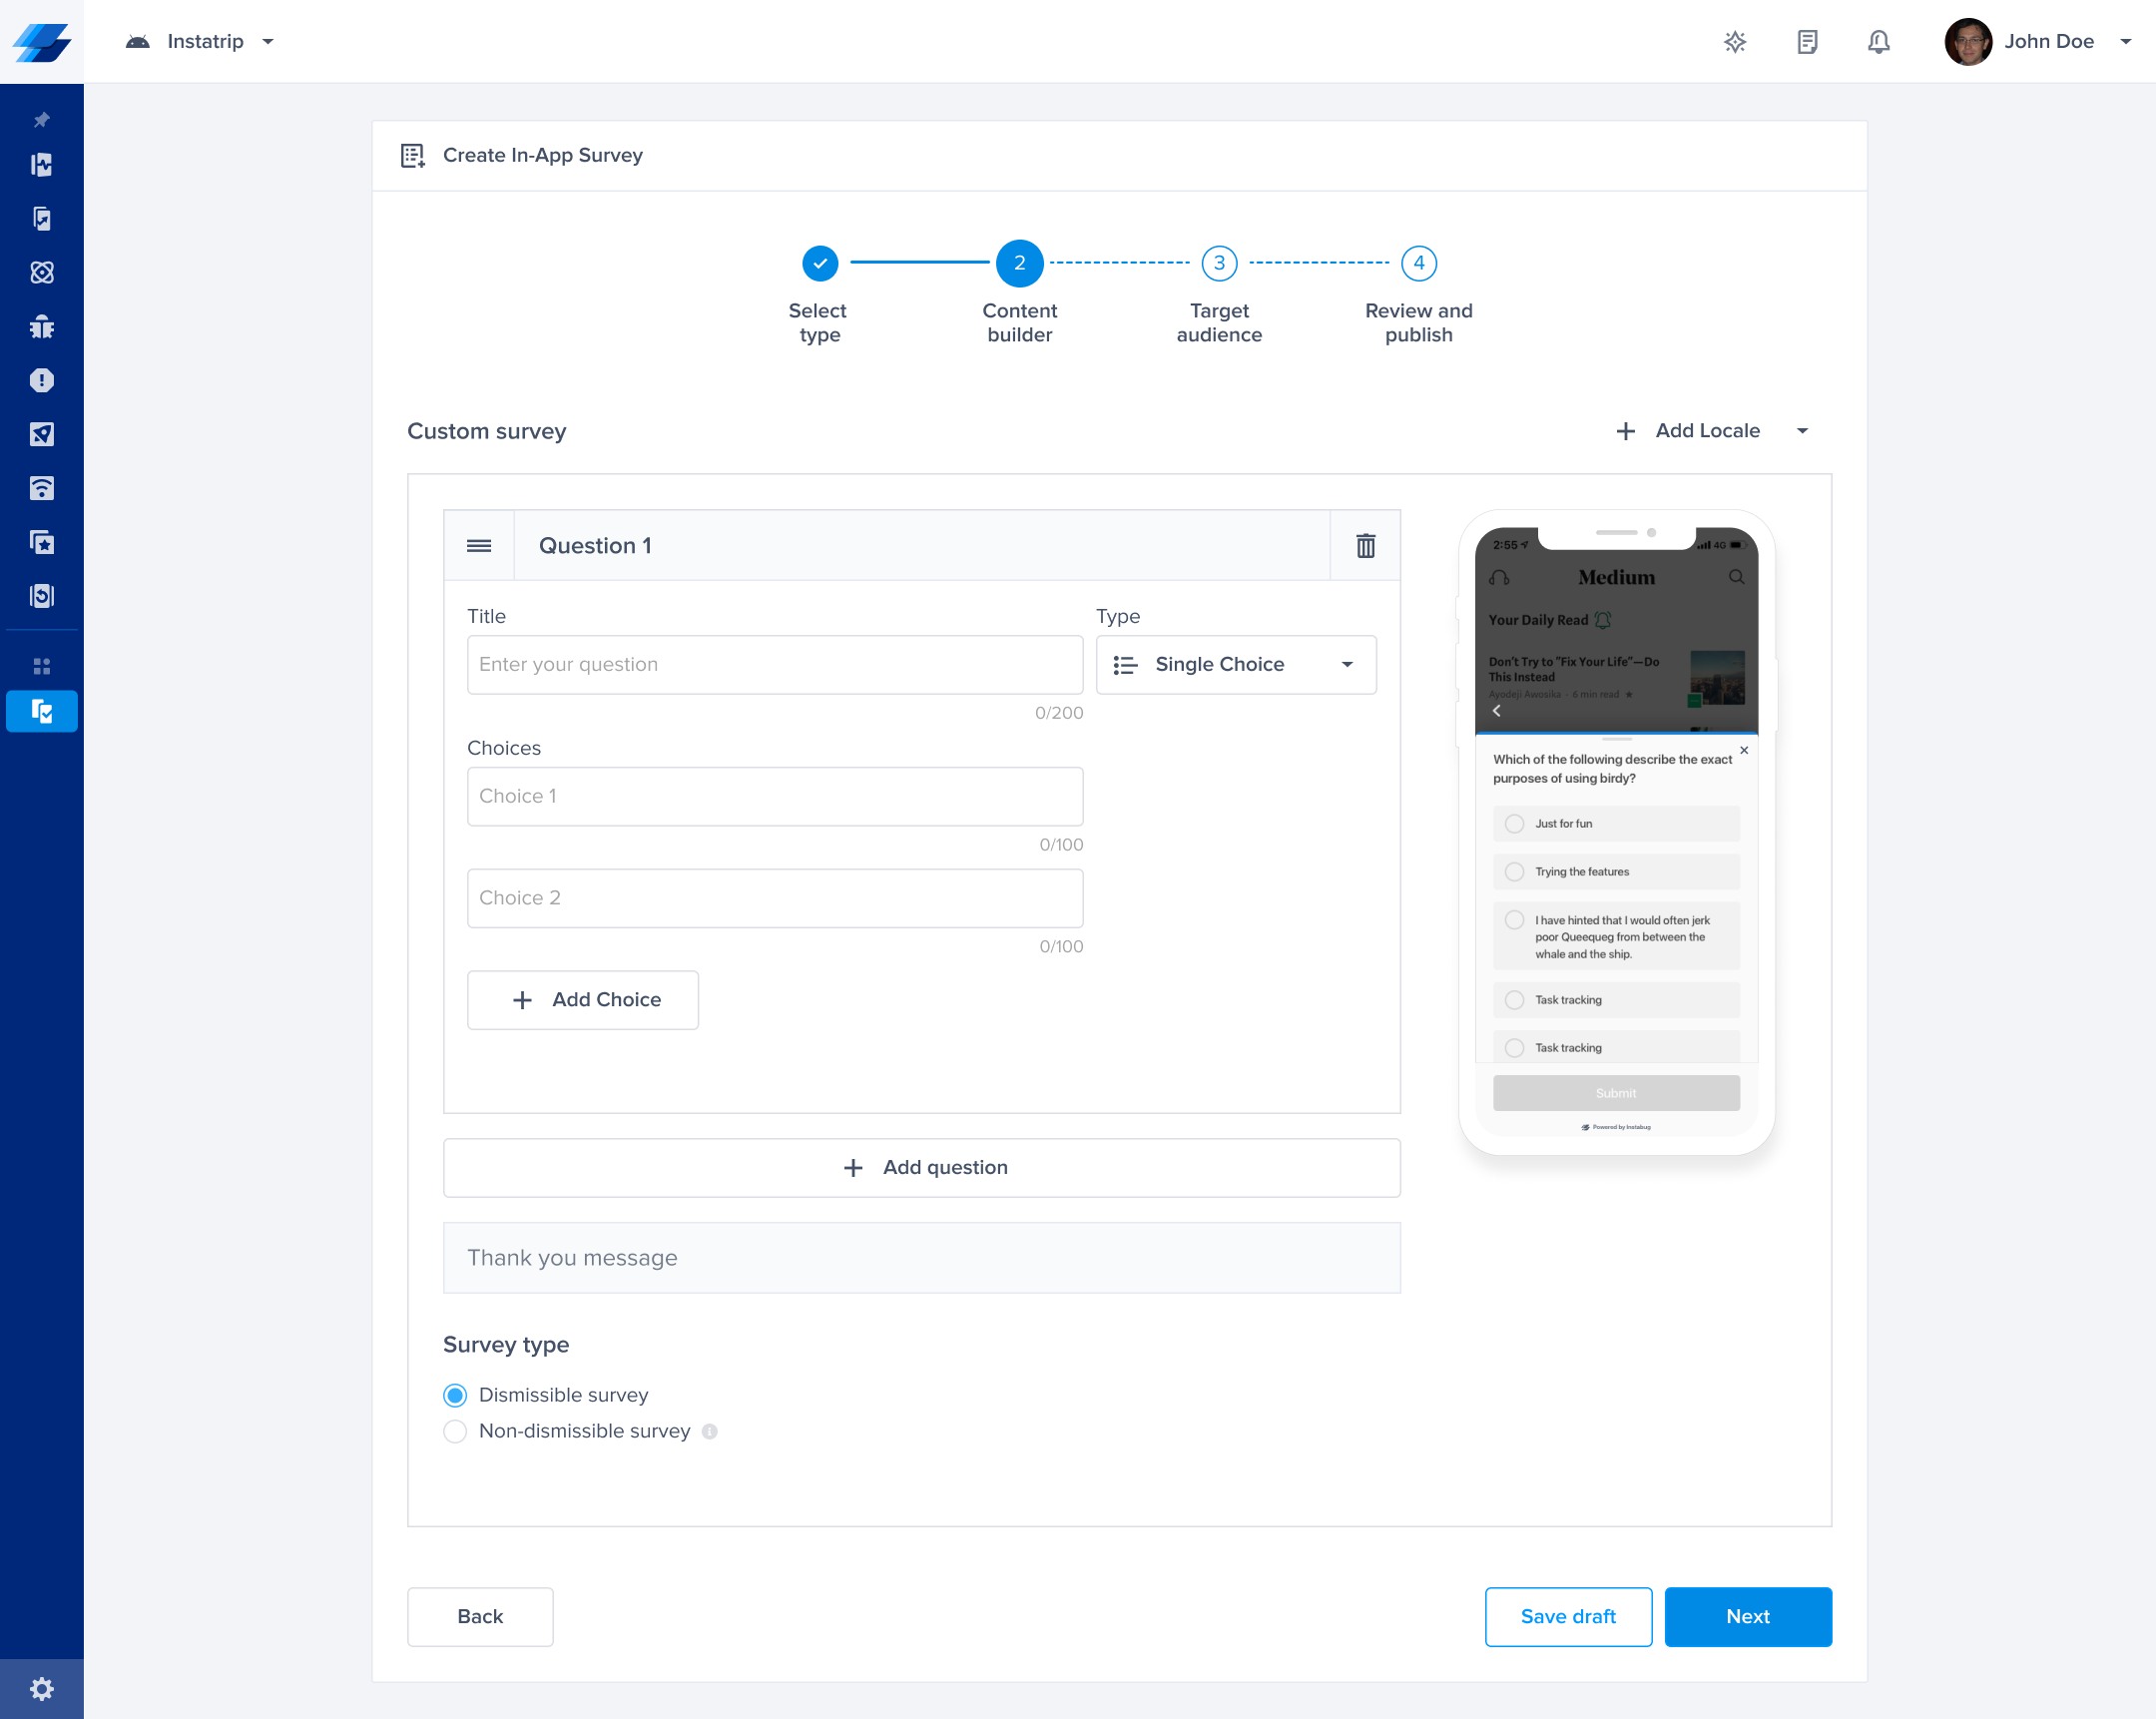Go to the Target audience step

(x=1218, y=263)
